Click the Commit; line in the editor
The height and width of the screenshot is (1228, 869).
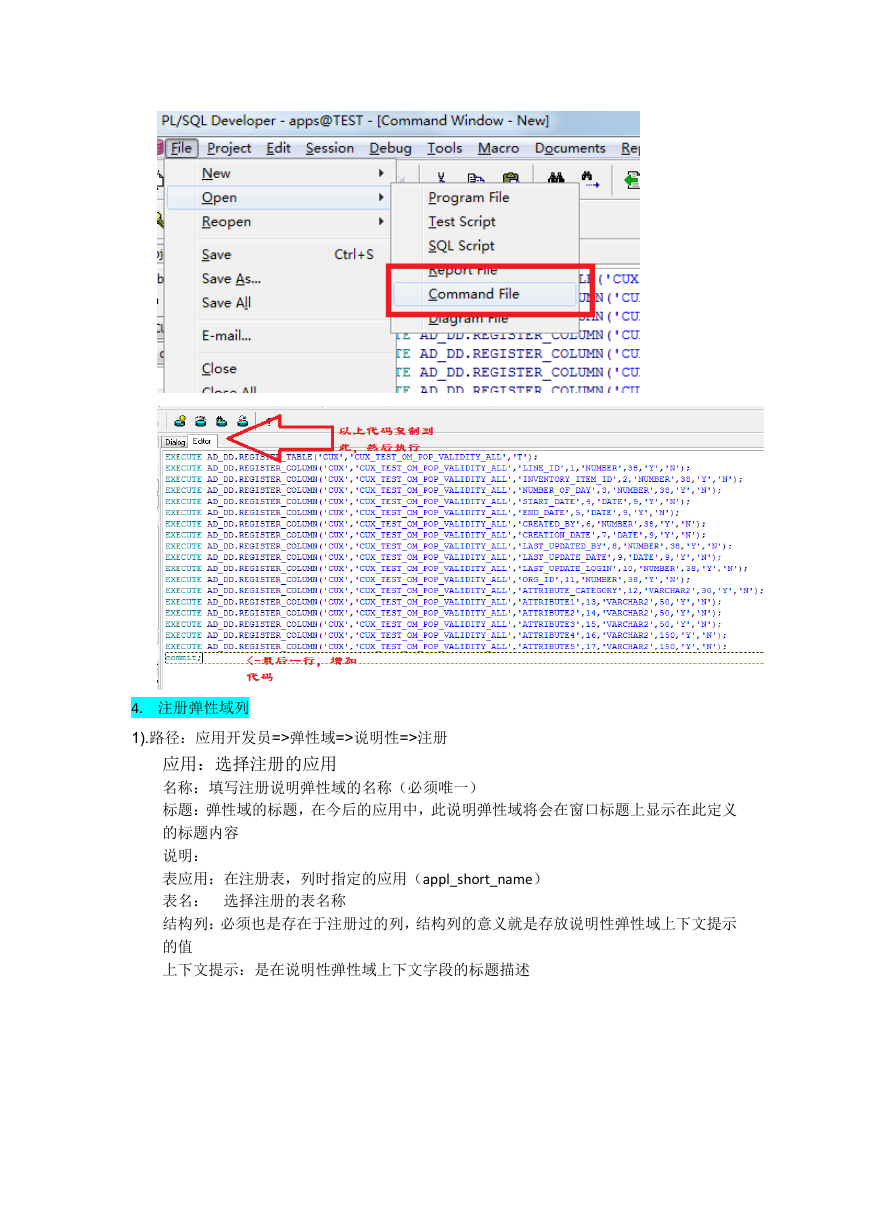(x=183, y=658)
